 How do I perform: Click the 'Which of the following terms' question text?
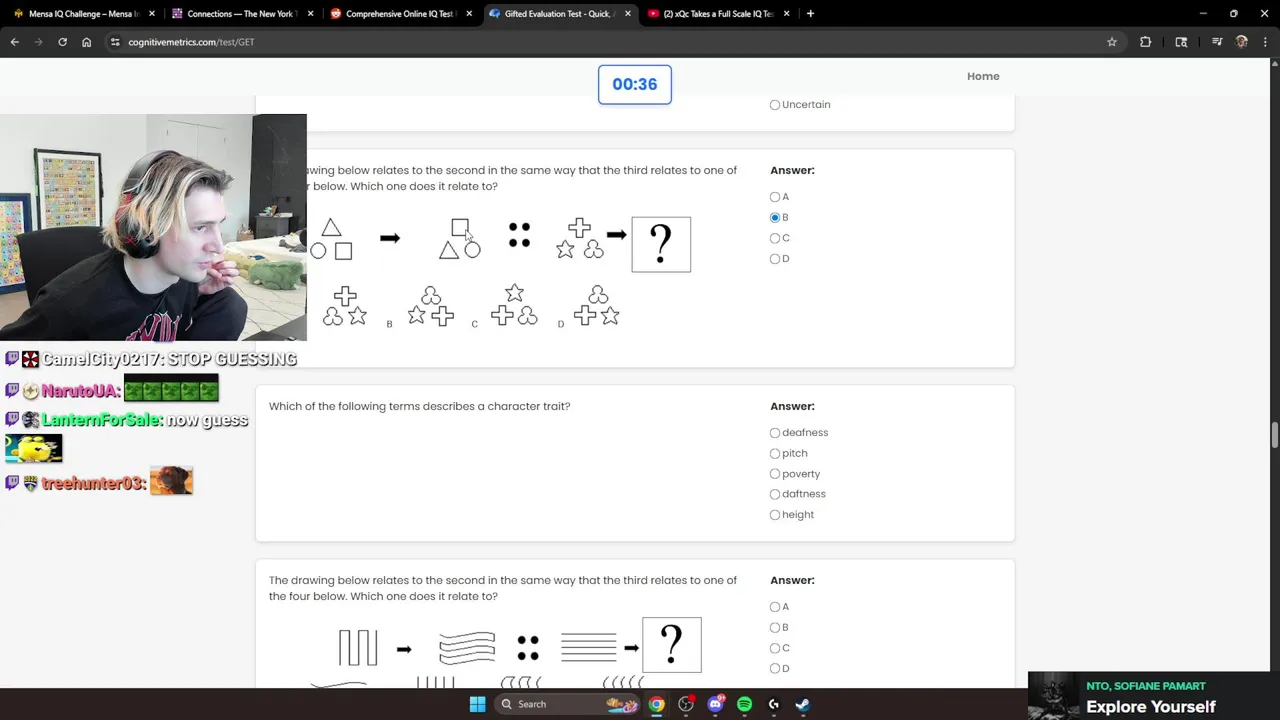(x=419, y=406)
